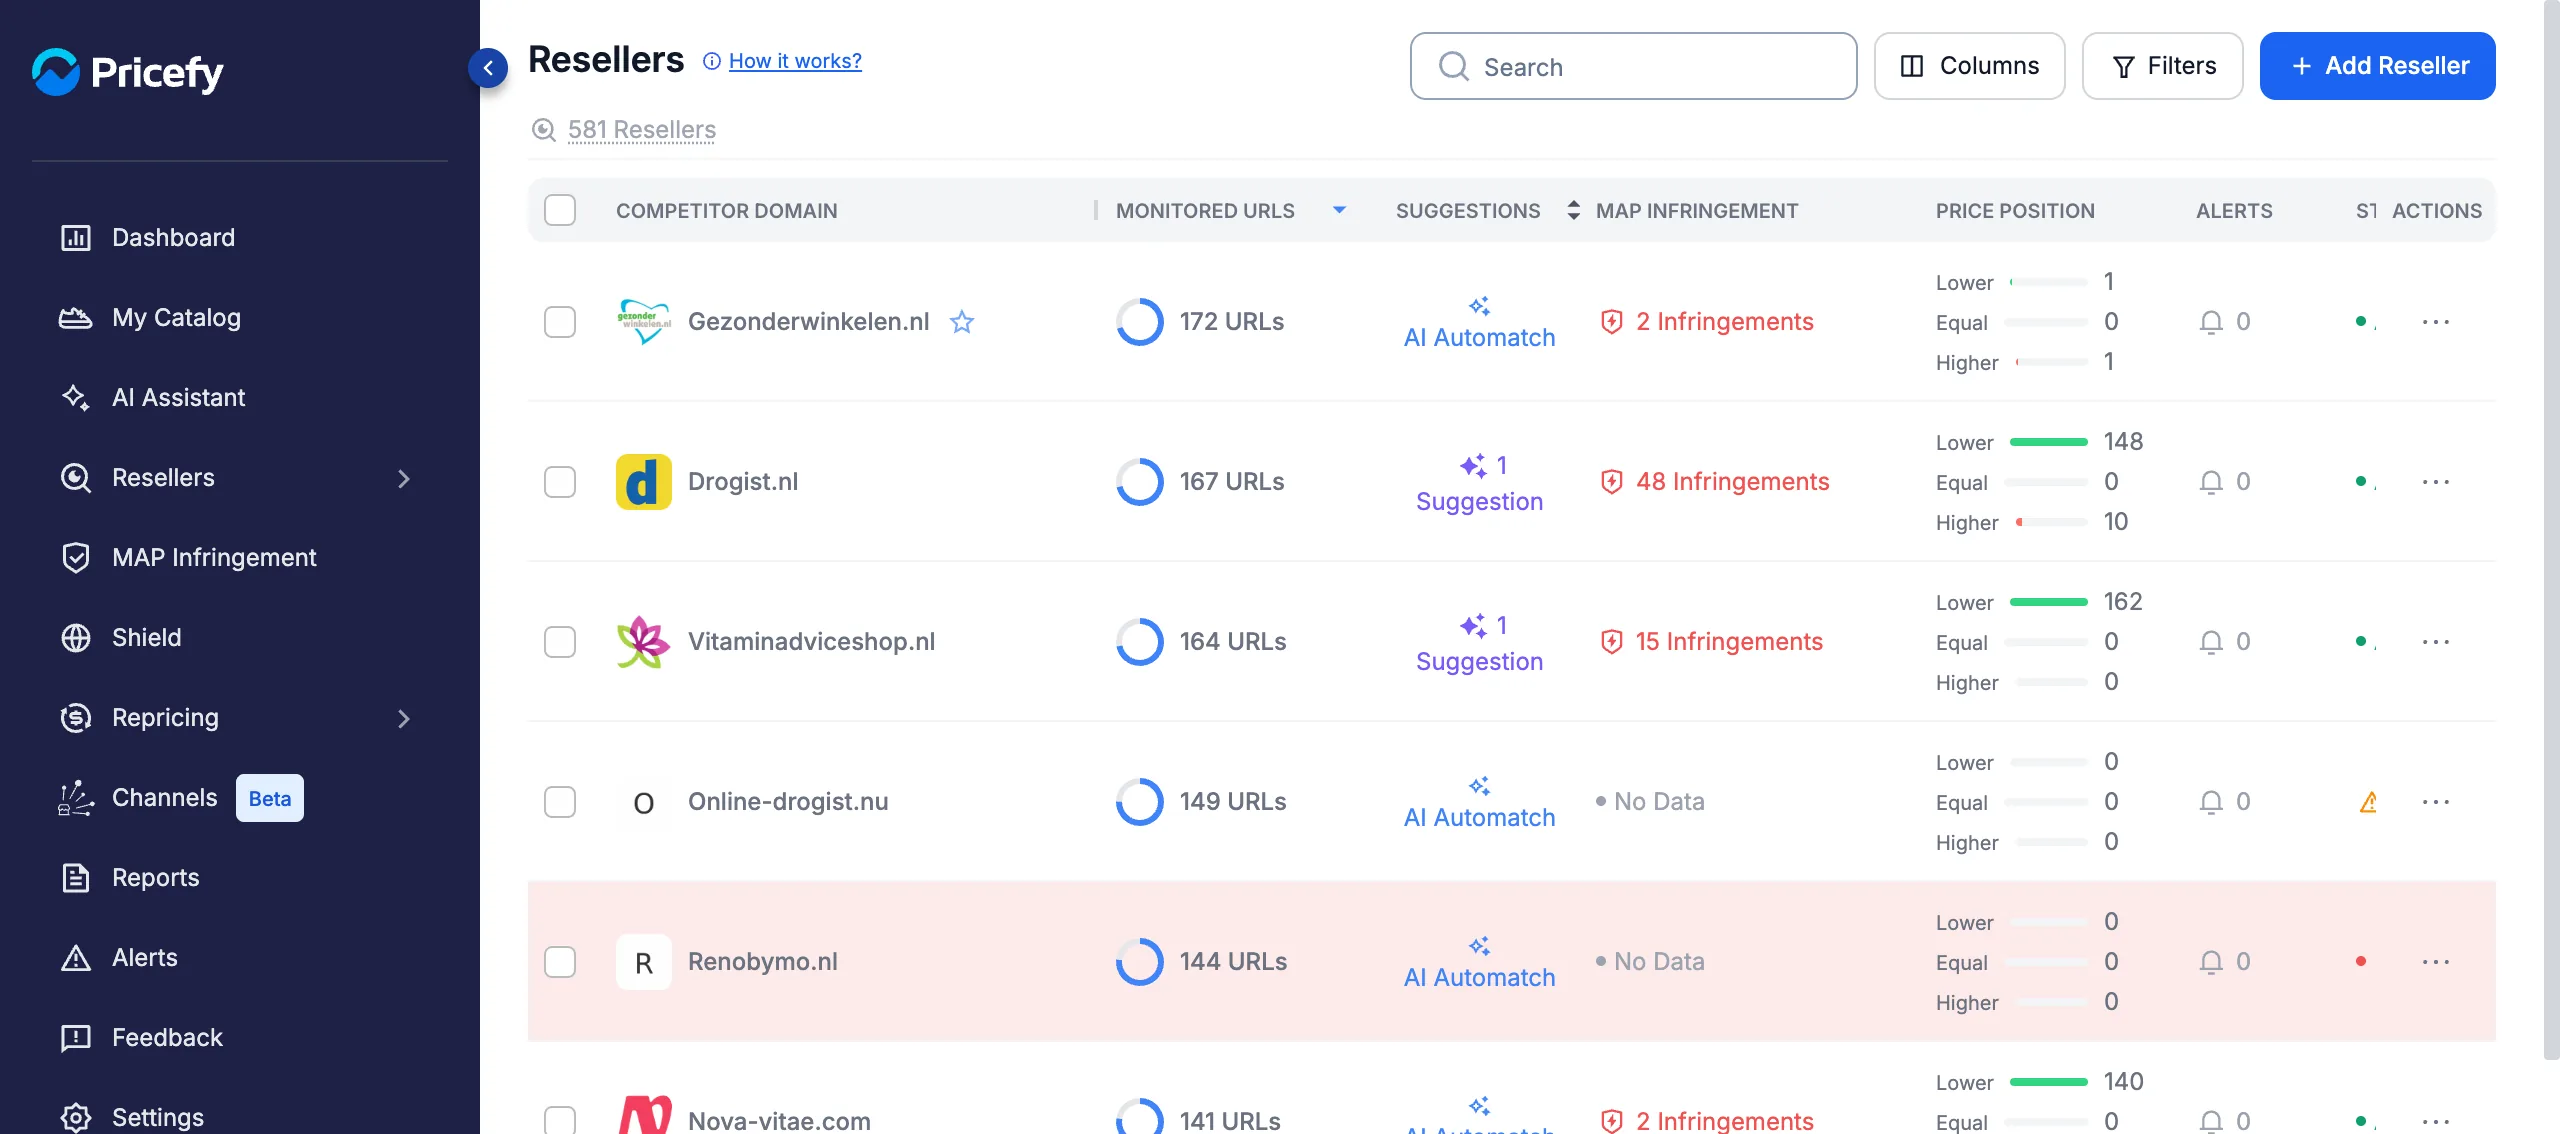Click the bell alert icon in Drogist.nl row
This screenshot has width=2560, height=1134.
point(2211,482)
